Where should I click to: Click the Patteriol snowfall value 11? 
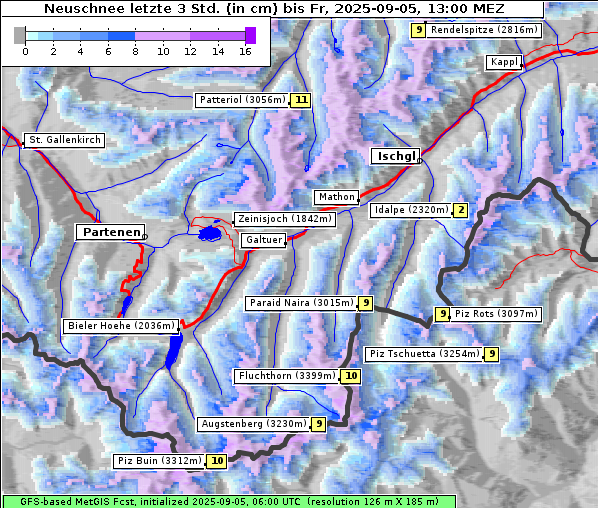pyautogui.click(x=301, y=100)
